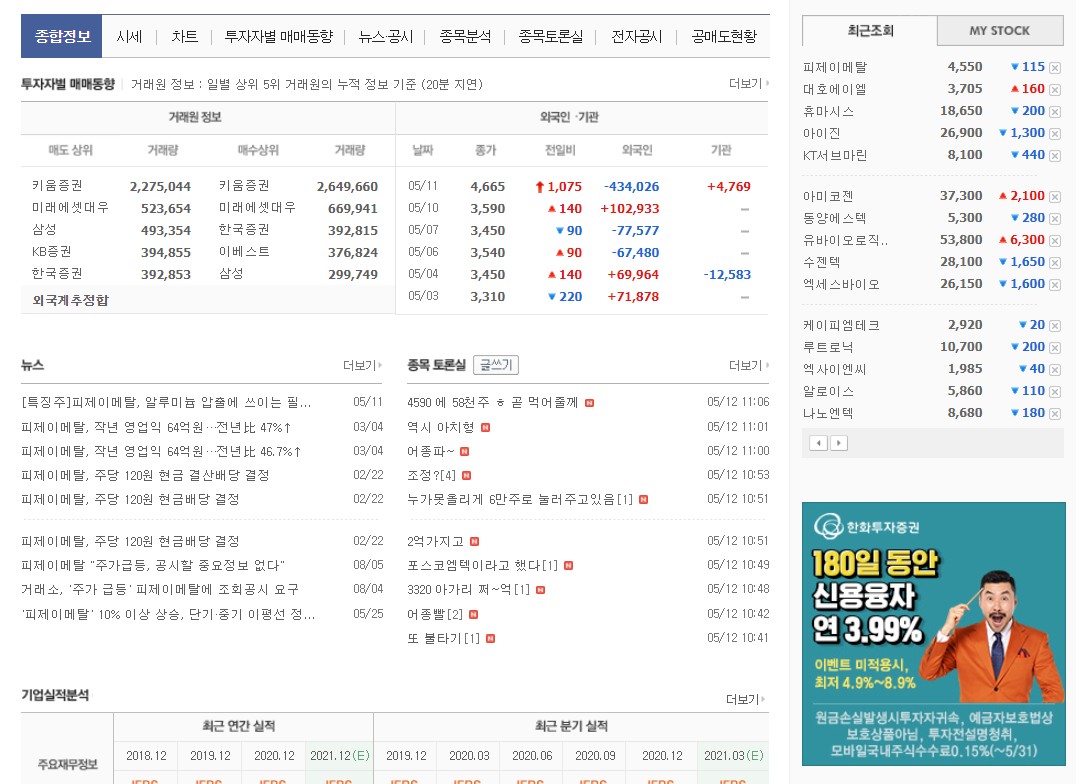This screenshot has height=784, width=1091.
Task: Open new-post icon beside 또 불타기[1]
Action: click(491, 639)
